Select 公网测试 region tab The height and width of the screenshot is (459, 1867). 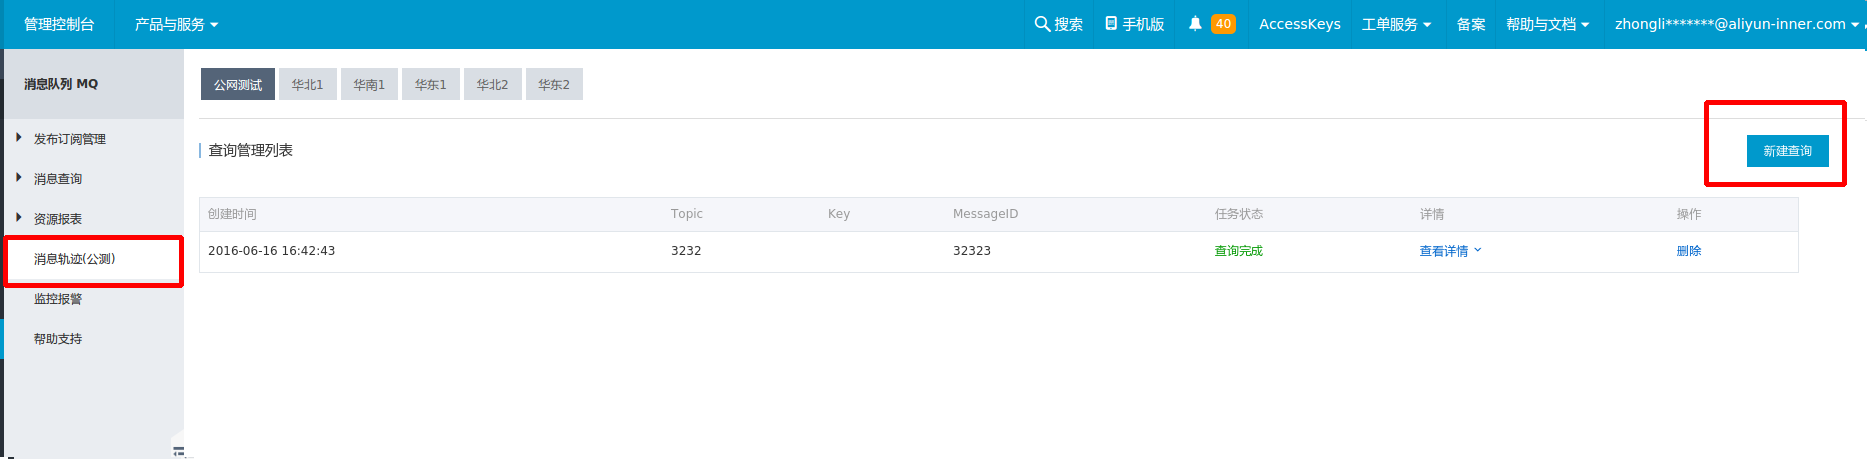click(x=238, y=84)
